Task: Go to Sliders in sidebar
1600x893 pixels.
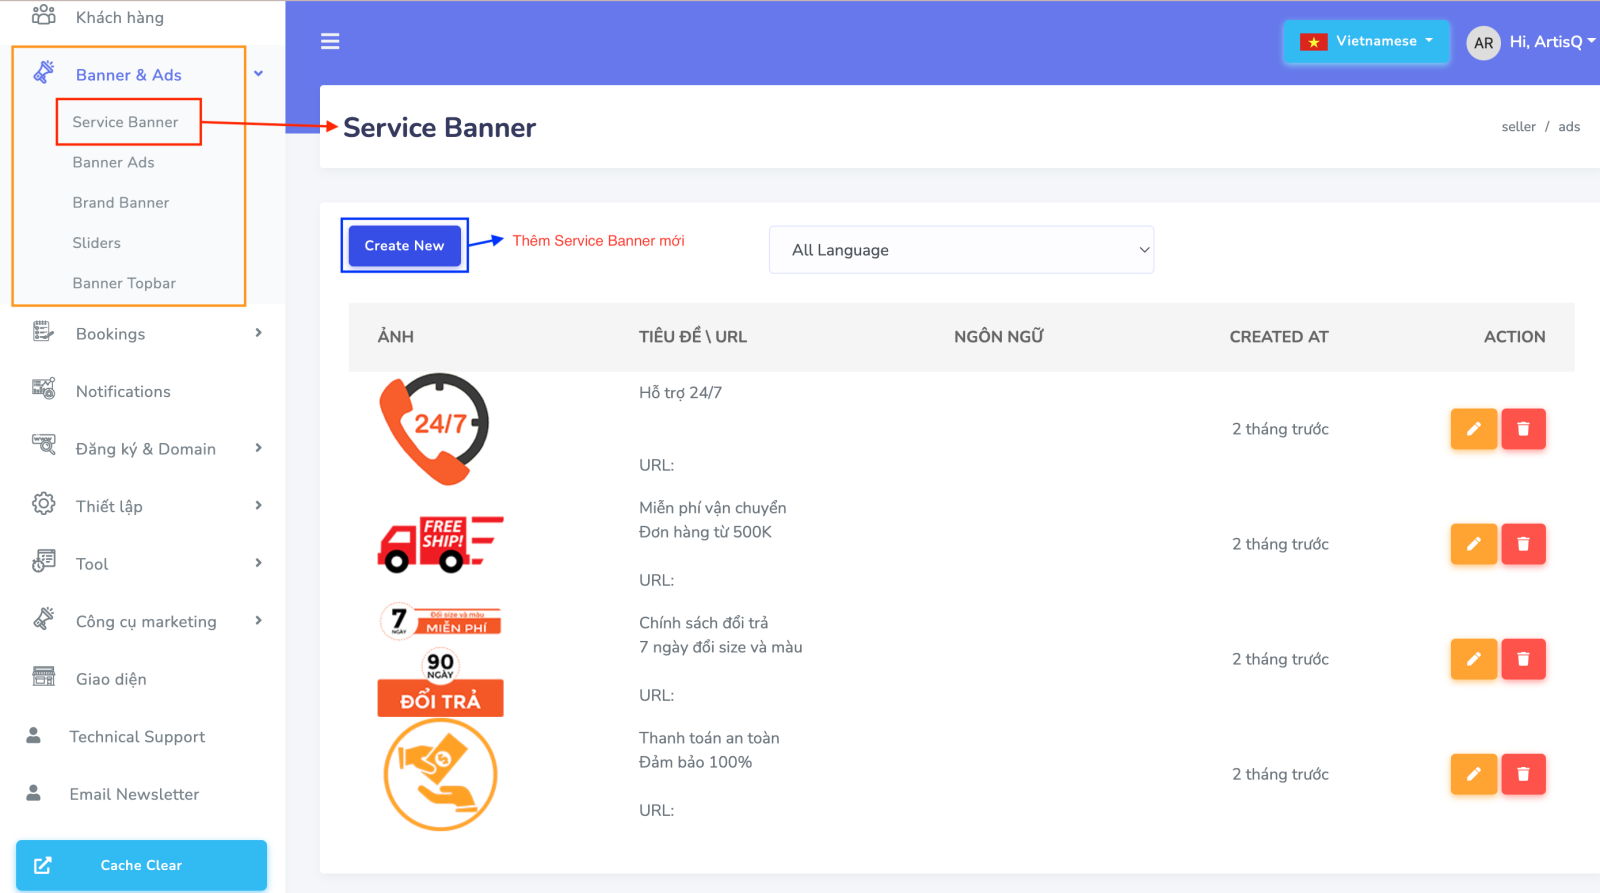Action: [x=96, y=243]
